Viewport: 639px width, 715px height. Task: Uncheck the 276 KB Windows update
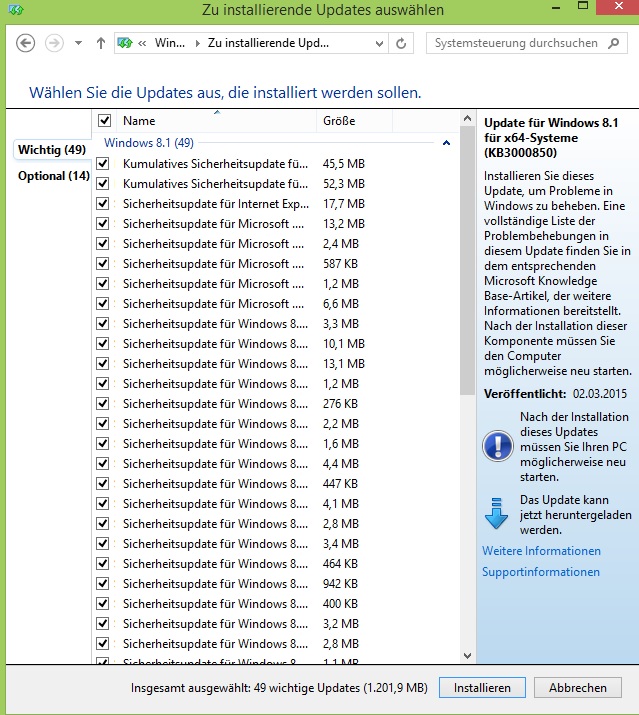coord(103,404)
